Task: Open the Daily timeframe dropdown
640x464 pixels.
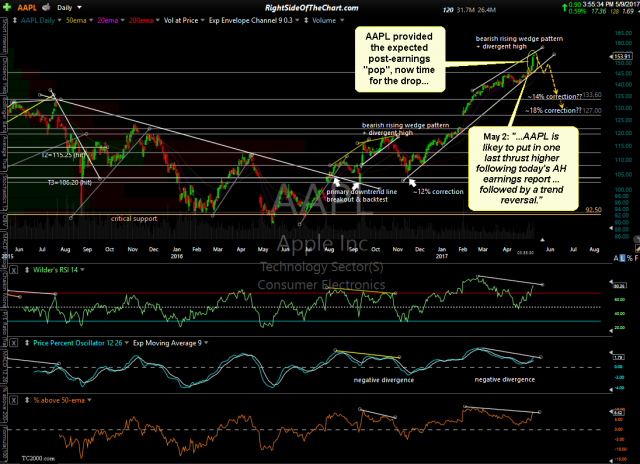Action: coord(80,7)
